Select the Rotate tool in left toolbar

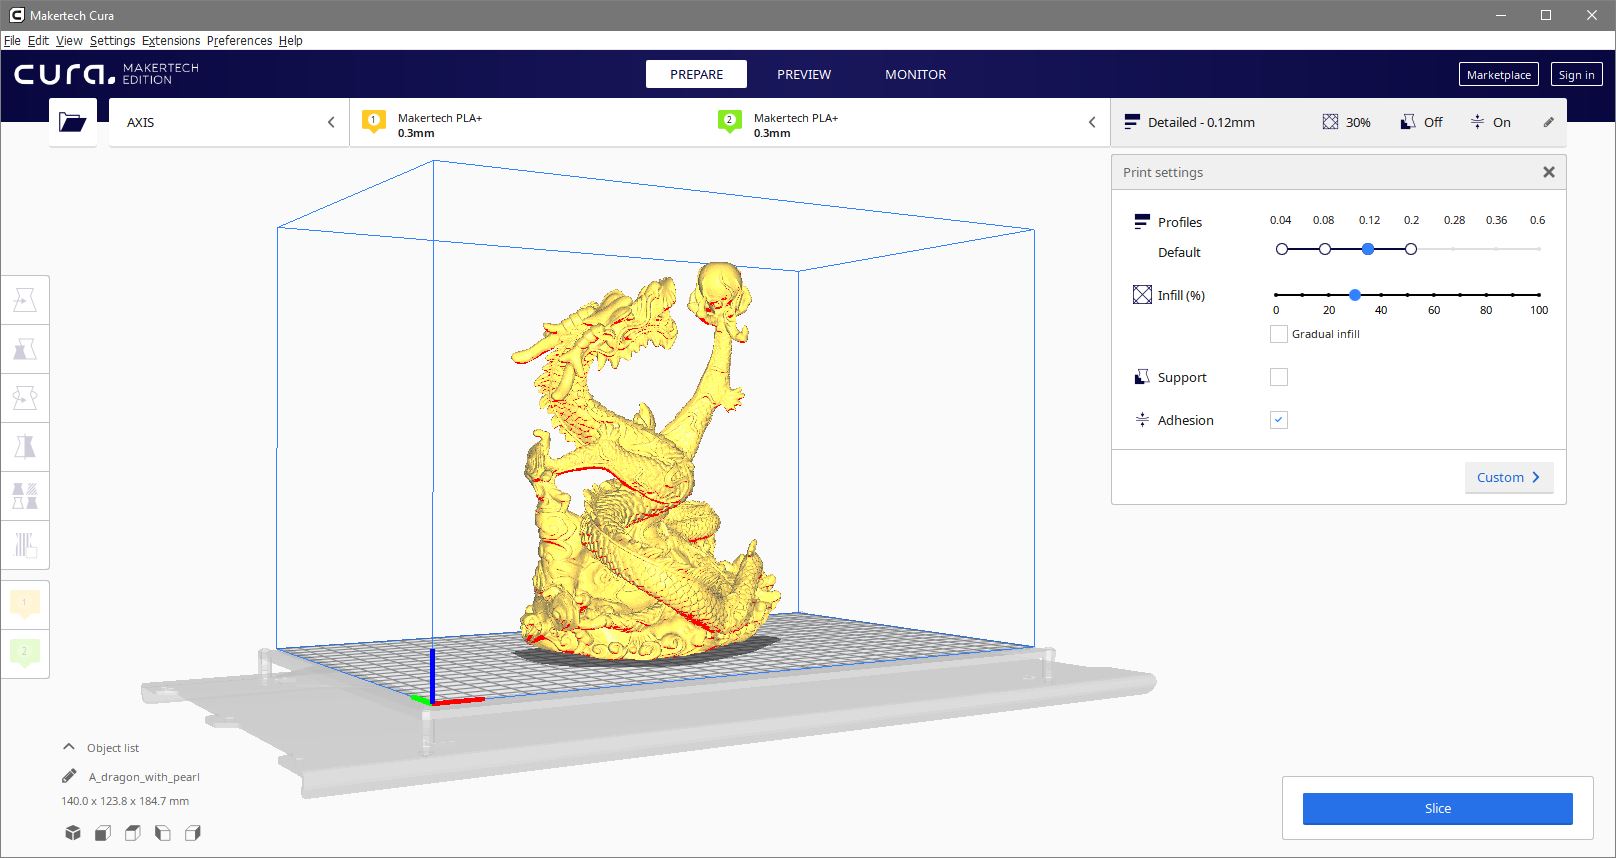point(25,398)
